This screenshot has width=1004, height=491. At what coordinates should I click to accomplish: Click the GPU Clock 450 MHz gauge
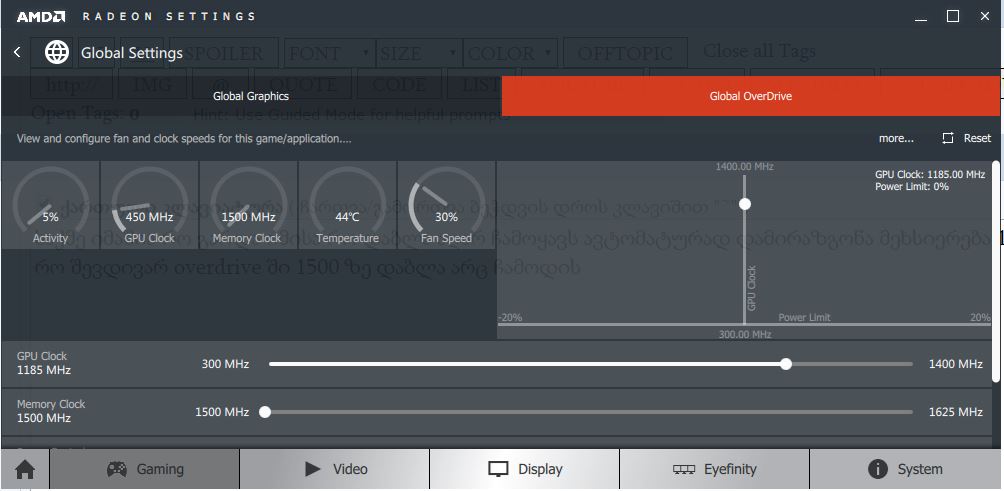(x=149, y=205)
